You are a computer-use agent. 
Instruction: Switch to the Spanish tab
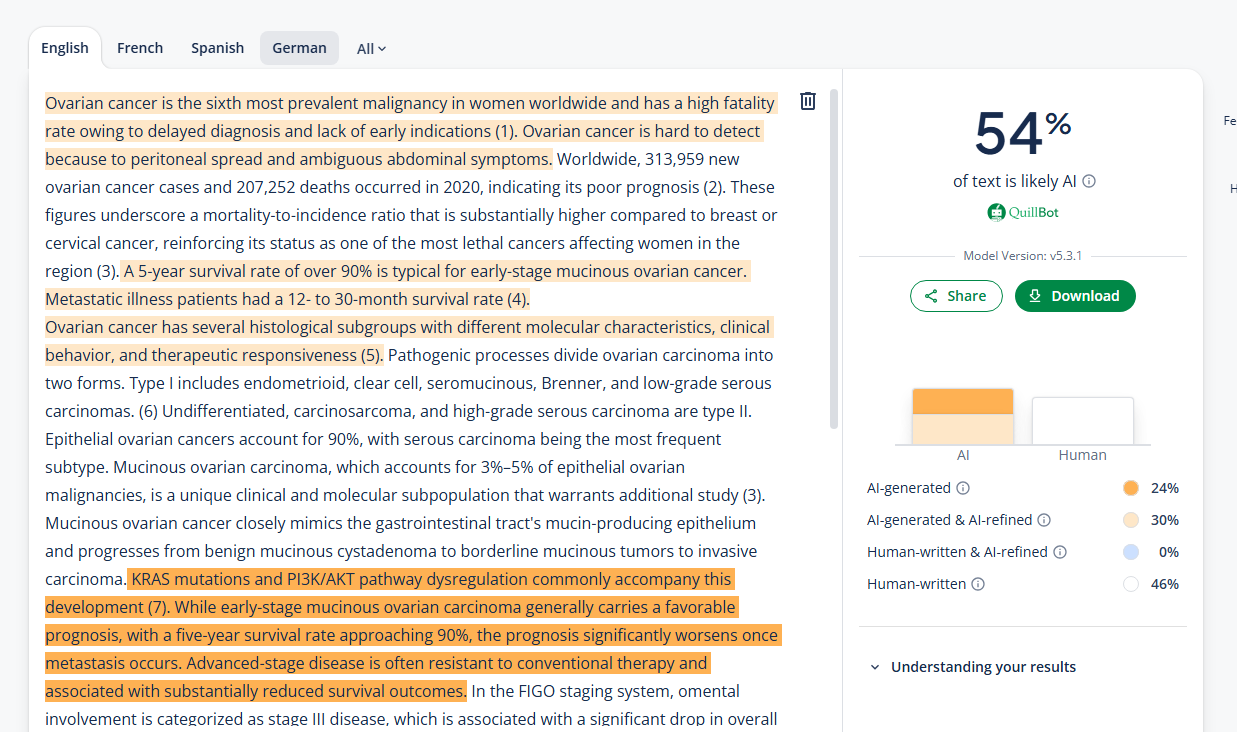coord(217,48)
